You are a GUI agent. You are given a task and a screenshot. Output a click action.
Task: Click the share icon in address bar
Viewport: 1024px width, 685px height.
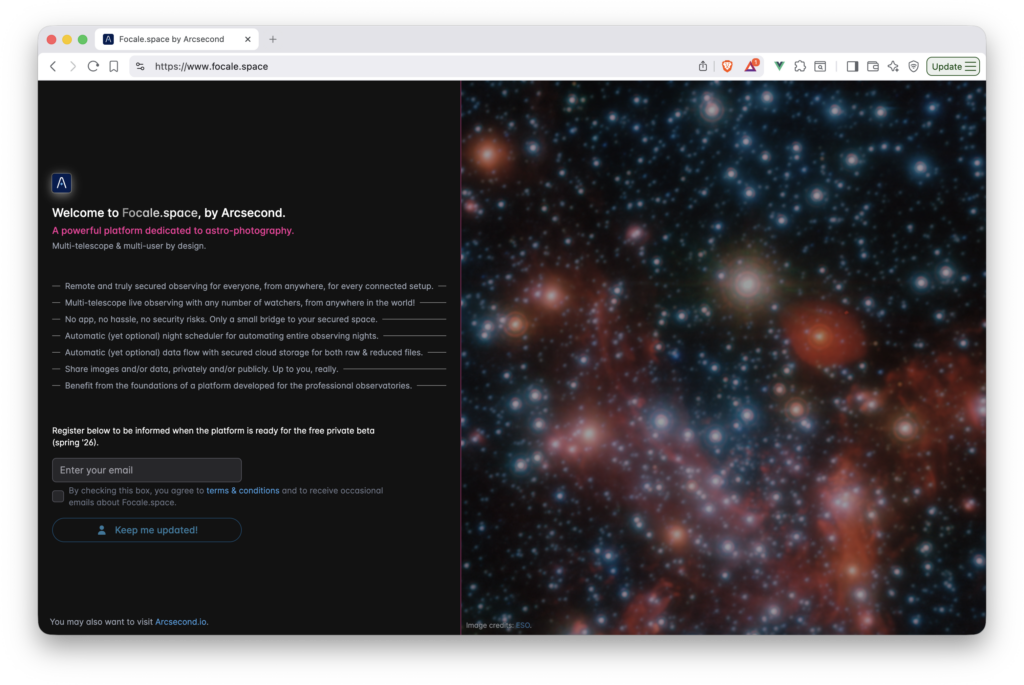pyautogui.click(x=703, y=66)
